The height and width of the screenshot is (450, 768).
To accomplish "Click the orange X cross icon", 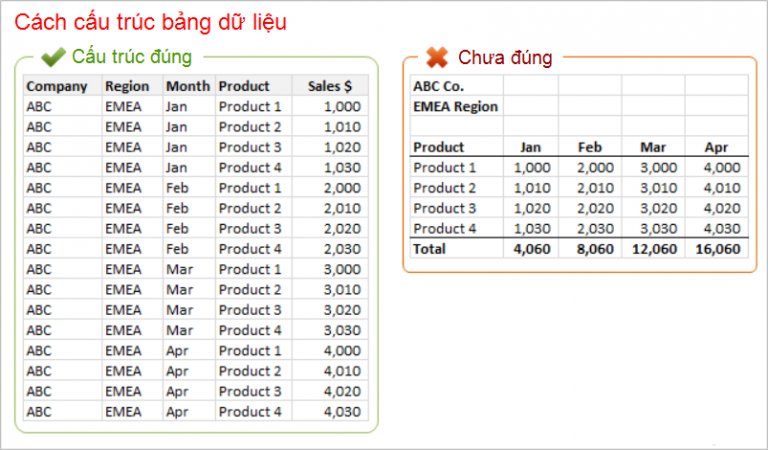I will coord(437,57).
